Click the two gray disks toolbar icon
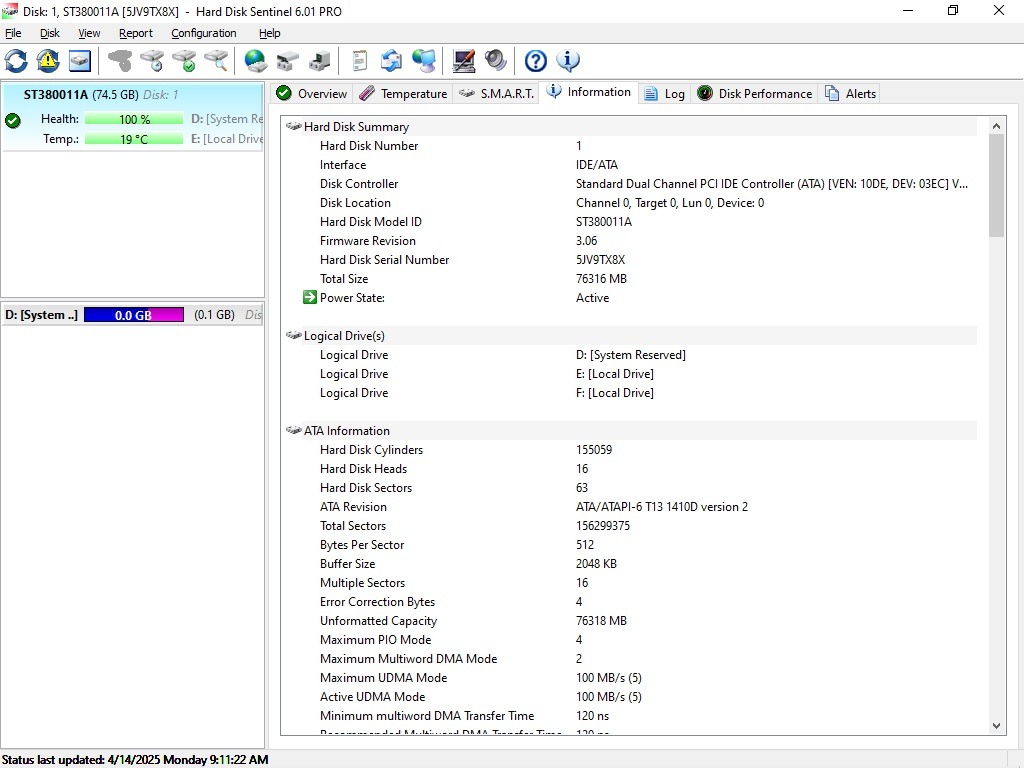 (287, 61)
